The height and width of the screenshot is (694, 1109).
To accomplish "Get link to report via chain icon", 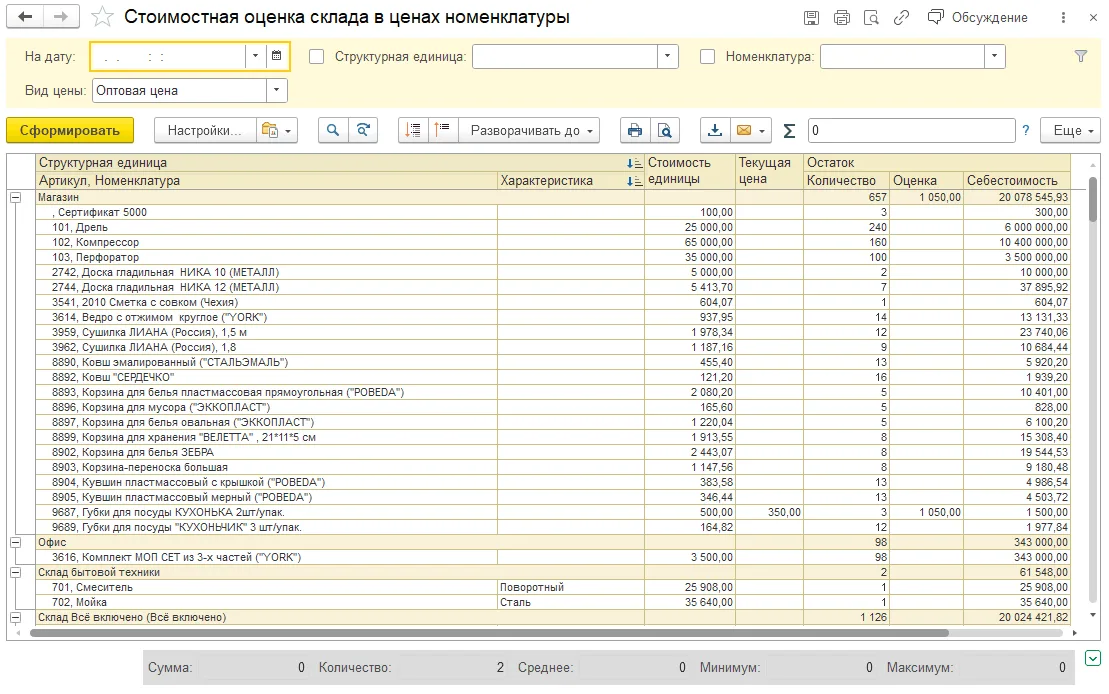I will point(901,18).
